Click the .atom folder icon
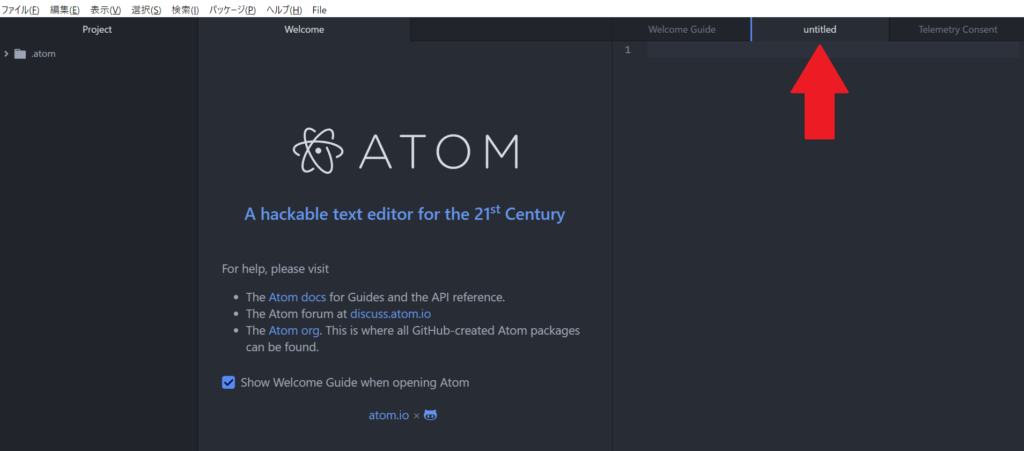 (x=20, y=54)
